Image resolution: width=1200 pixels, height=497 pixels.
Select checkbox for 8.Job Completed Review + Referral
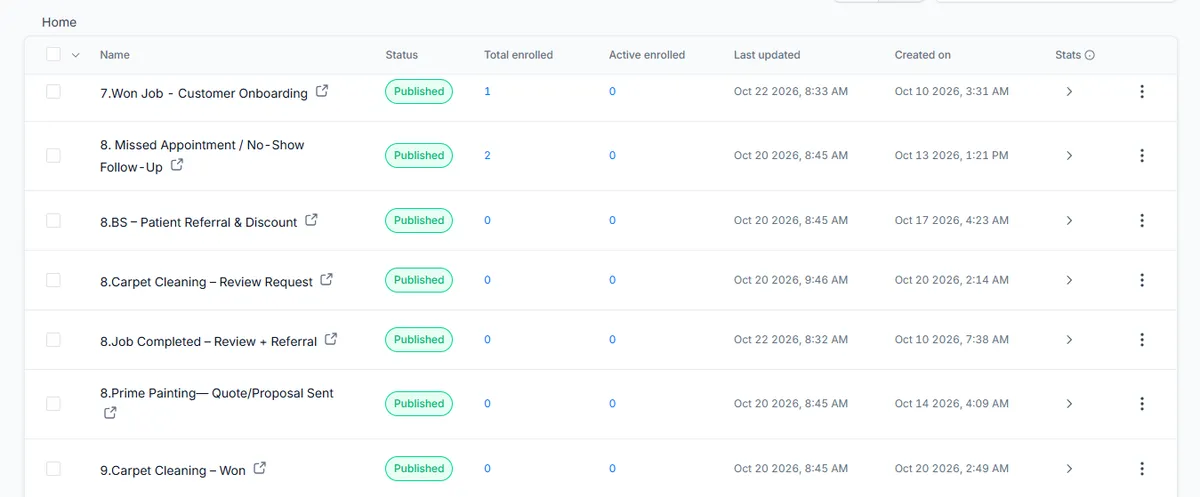point(53,339)
